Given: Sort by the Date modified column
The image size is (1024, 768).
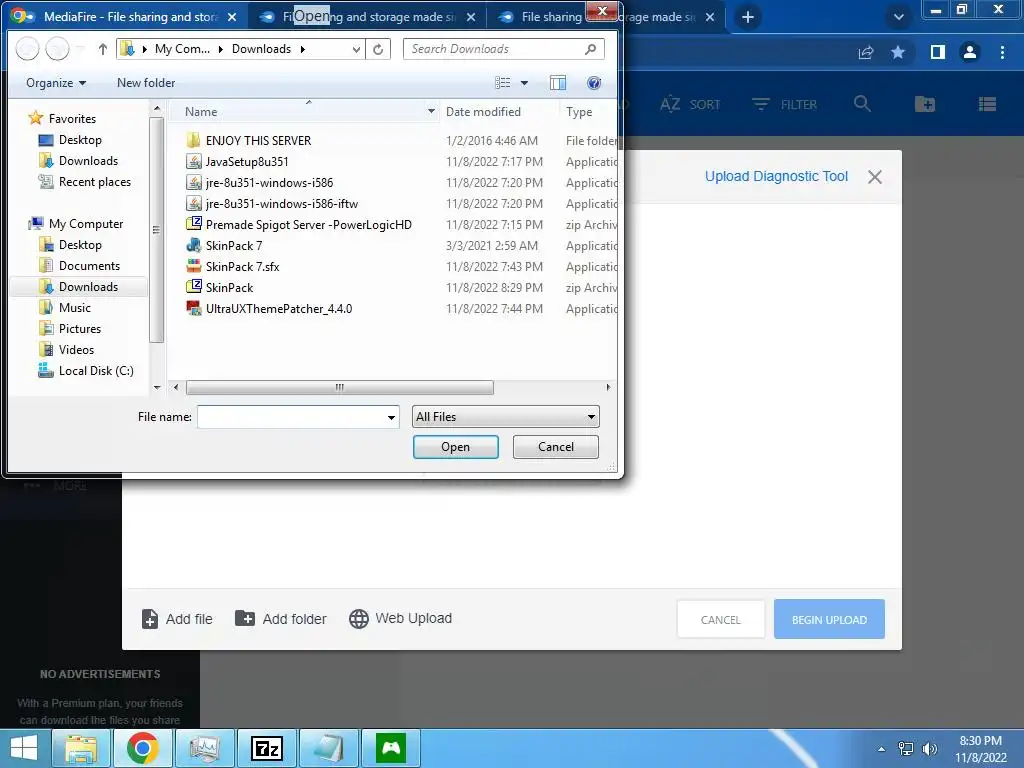Looking at the screenshot, I should point(499,112).
